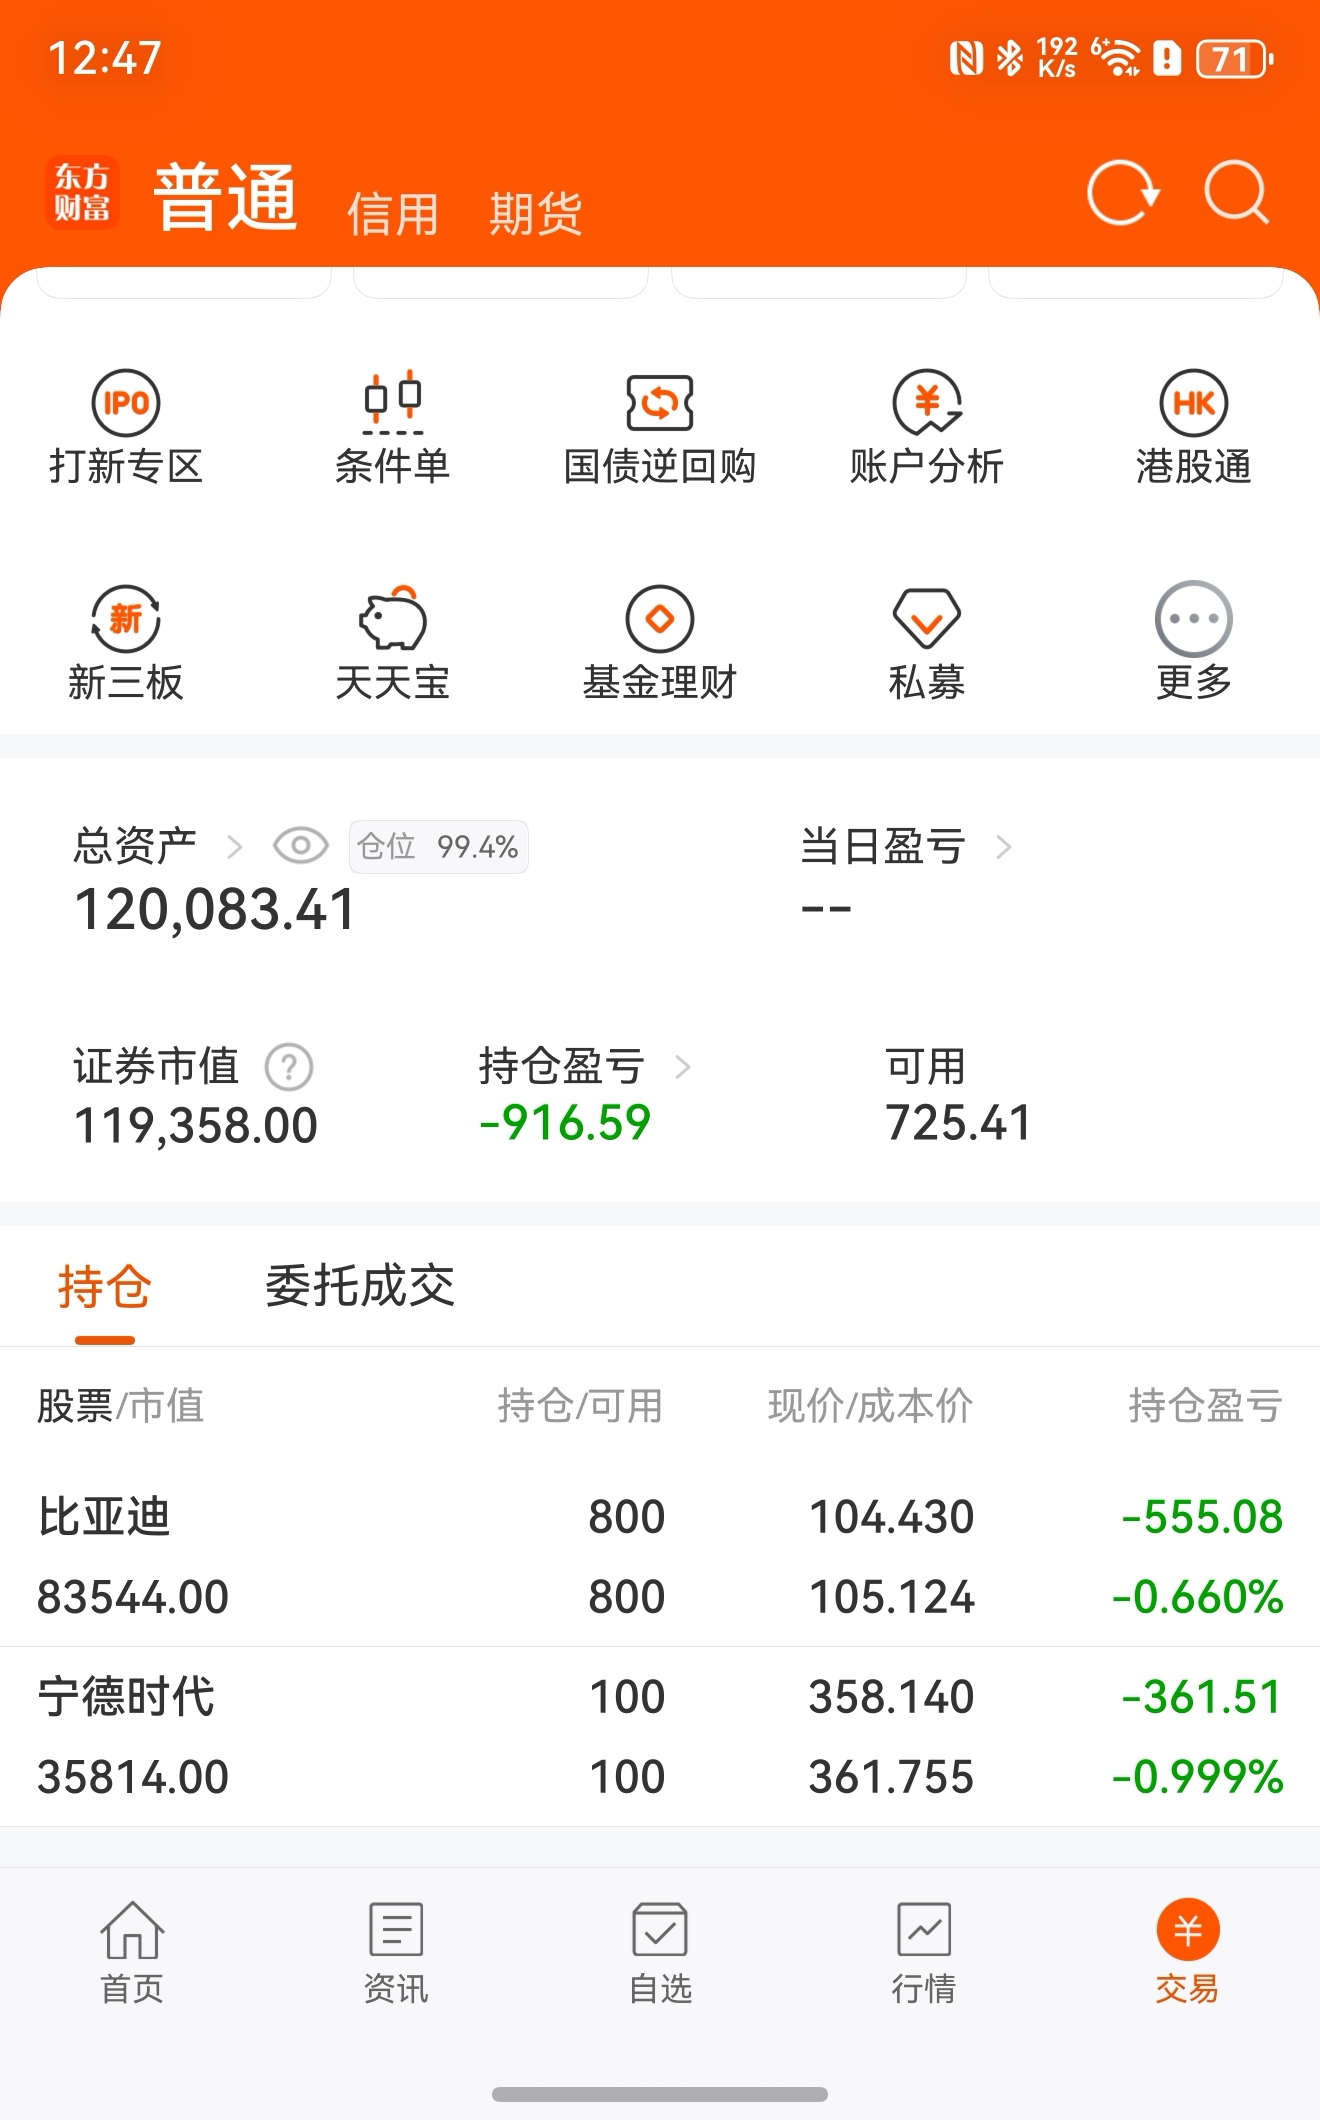Sort by 持仓/可用 column header

click(x=580, y=1406)
